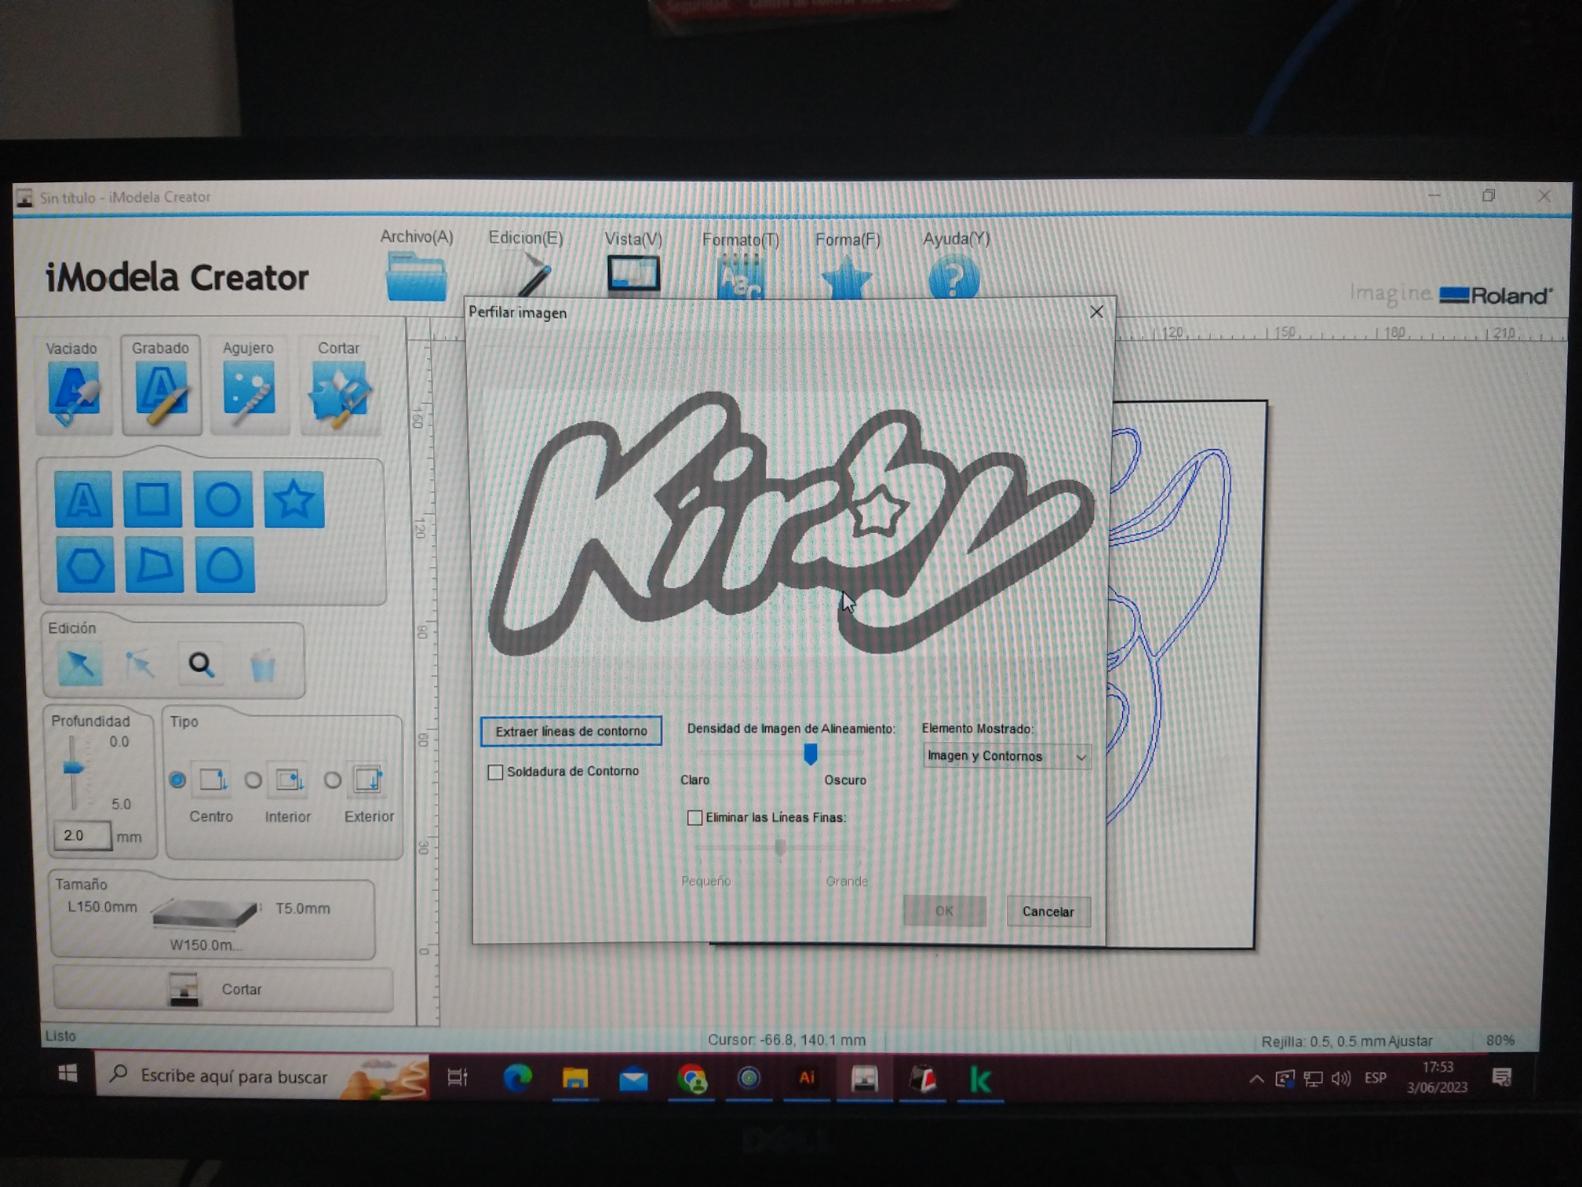Viewport: 1582px width, 1187px height.
Task: Click the OK button in dialog
Action: pos(944,911)
